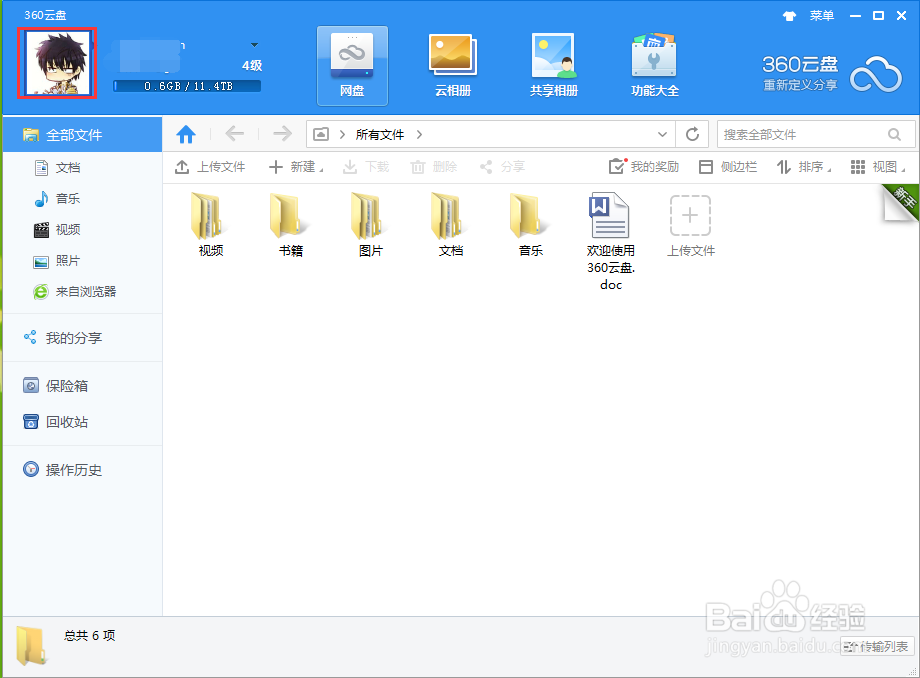The height and width of the screenshot is (678, 920).
Task: Go to home with the house icon
Action: [186, 134]
